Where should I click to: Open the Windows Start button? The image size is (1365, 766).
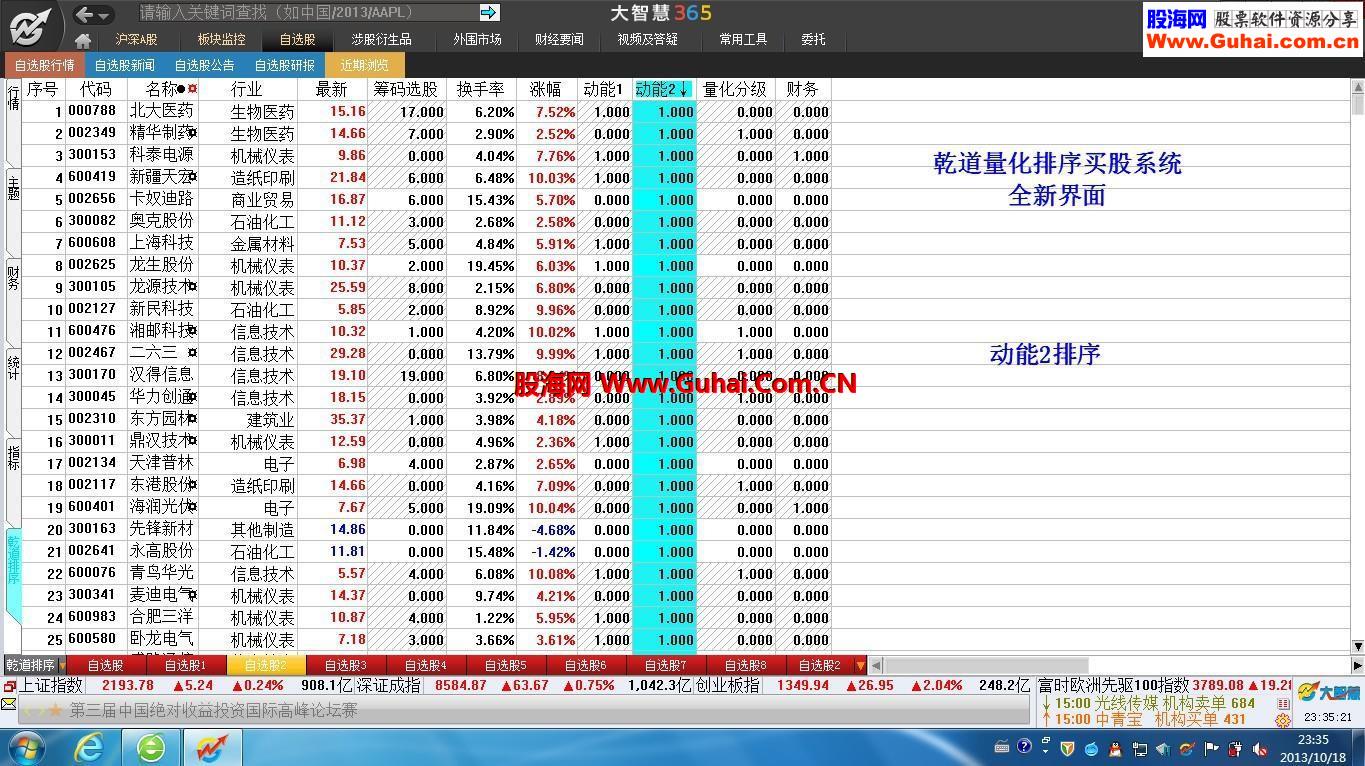click(x=25, y=747)
